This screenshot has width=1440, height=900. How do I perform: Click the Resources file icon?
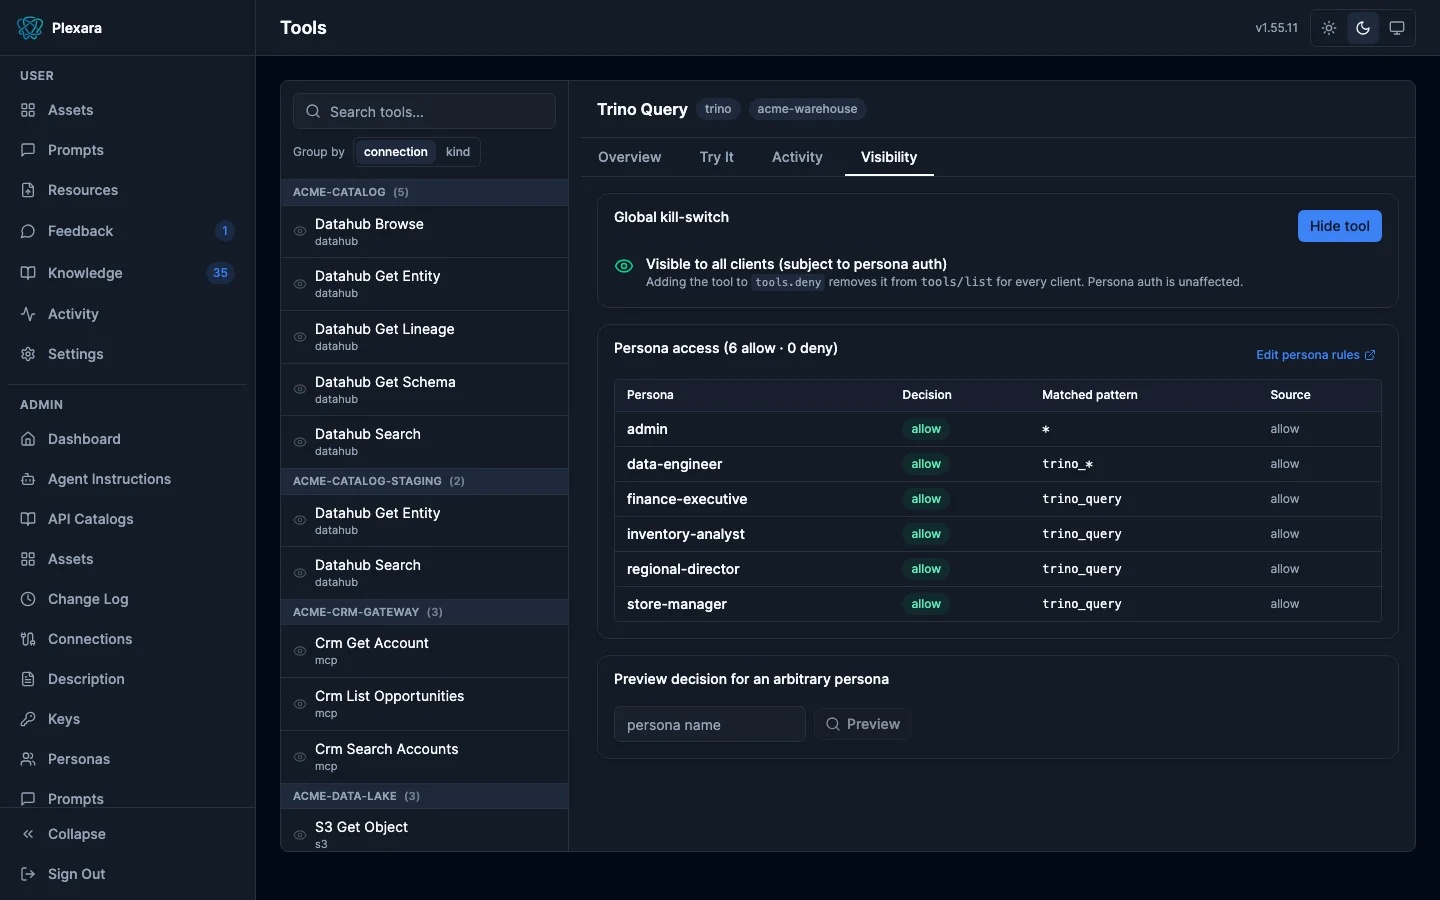(x=28, y=190)
